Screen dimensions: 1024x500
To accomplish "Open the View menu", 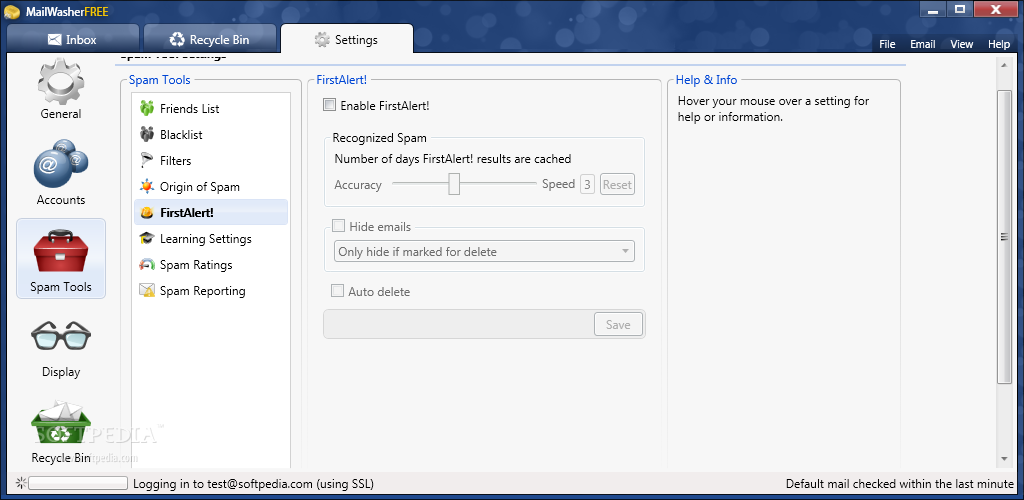I will point(961,44).
